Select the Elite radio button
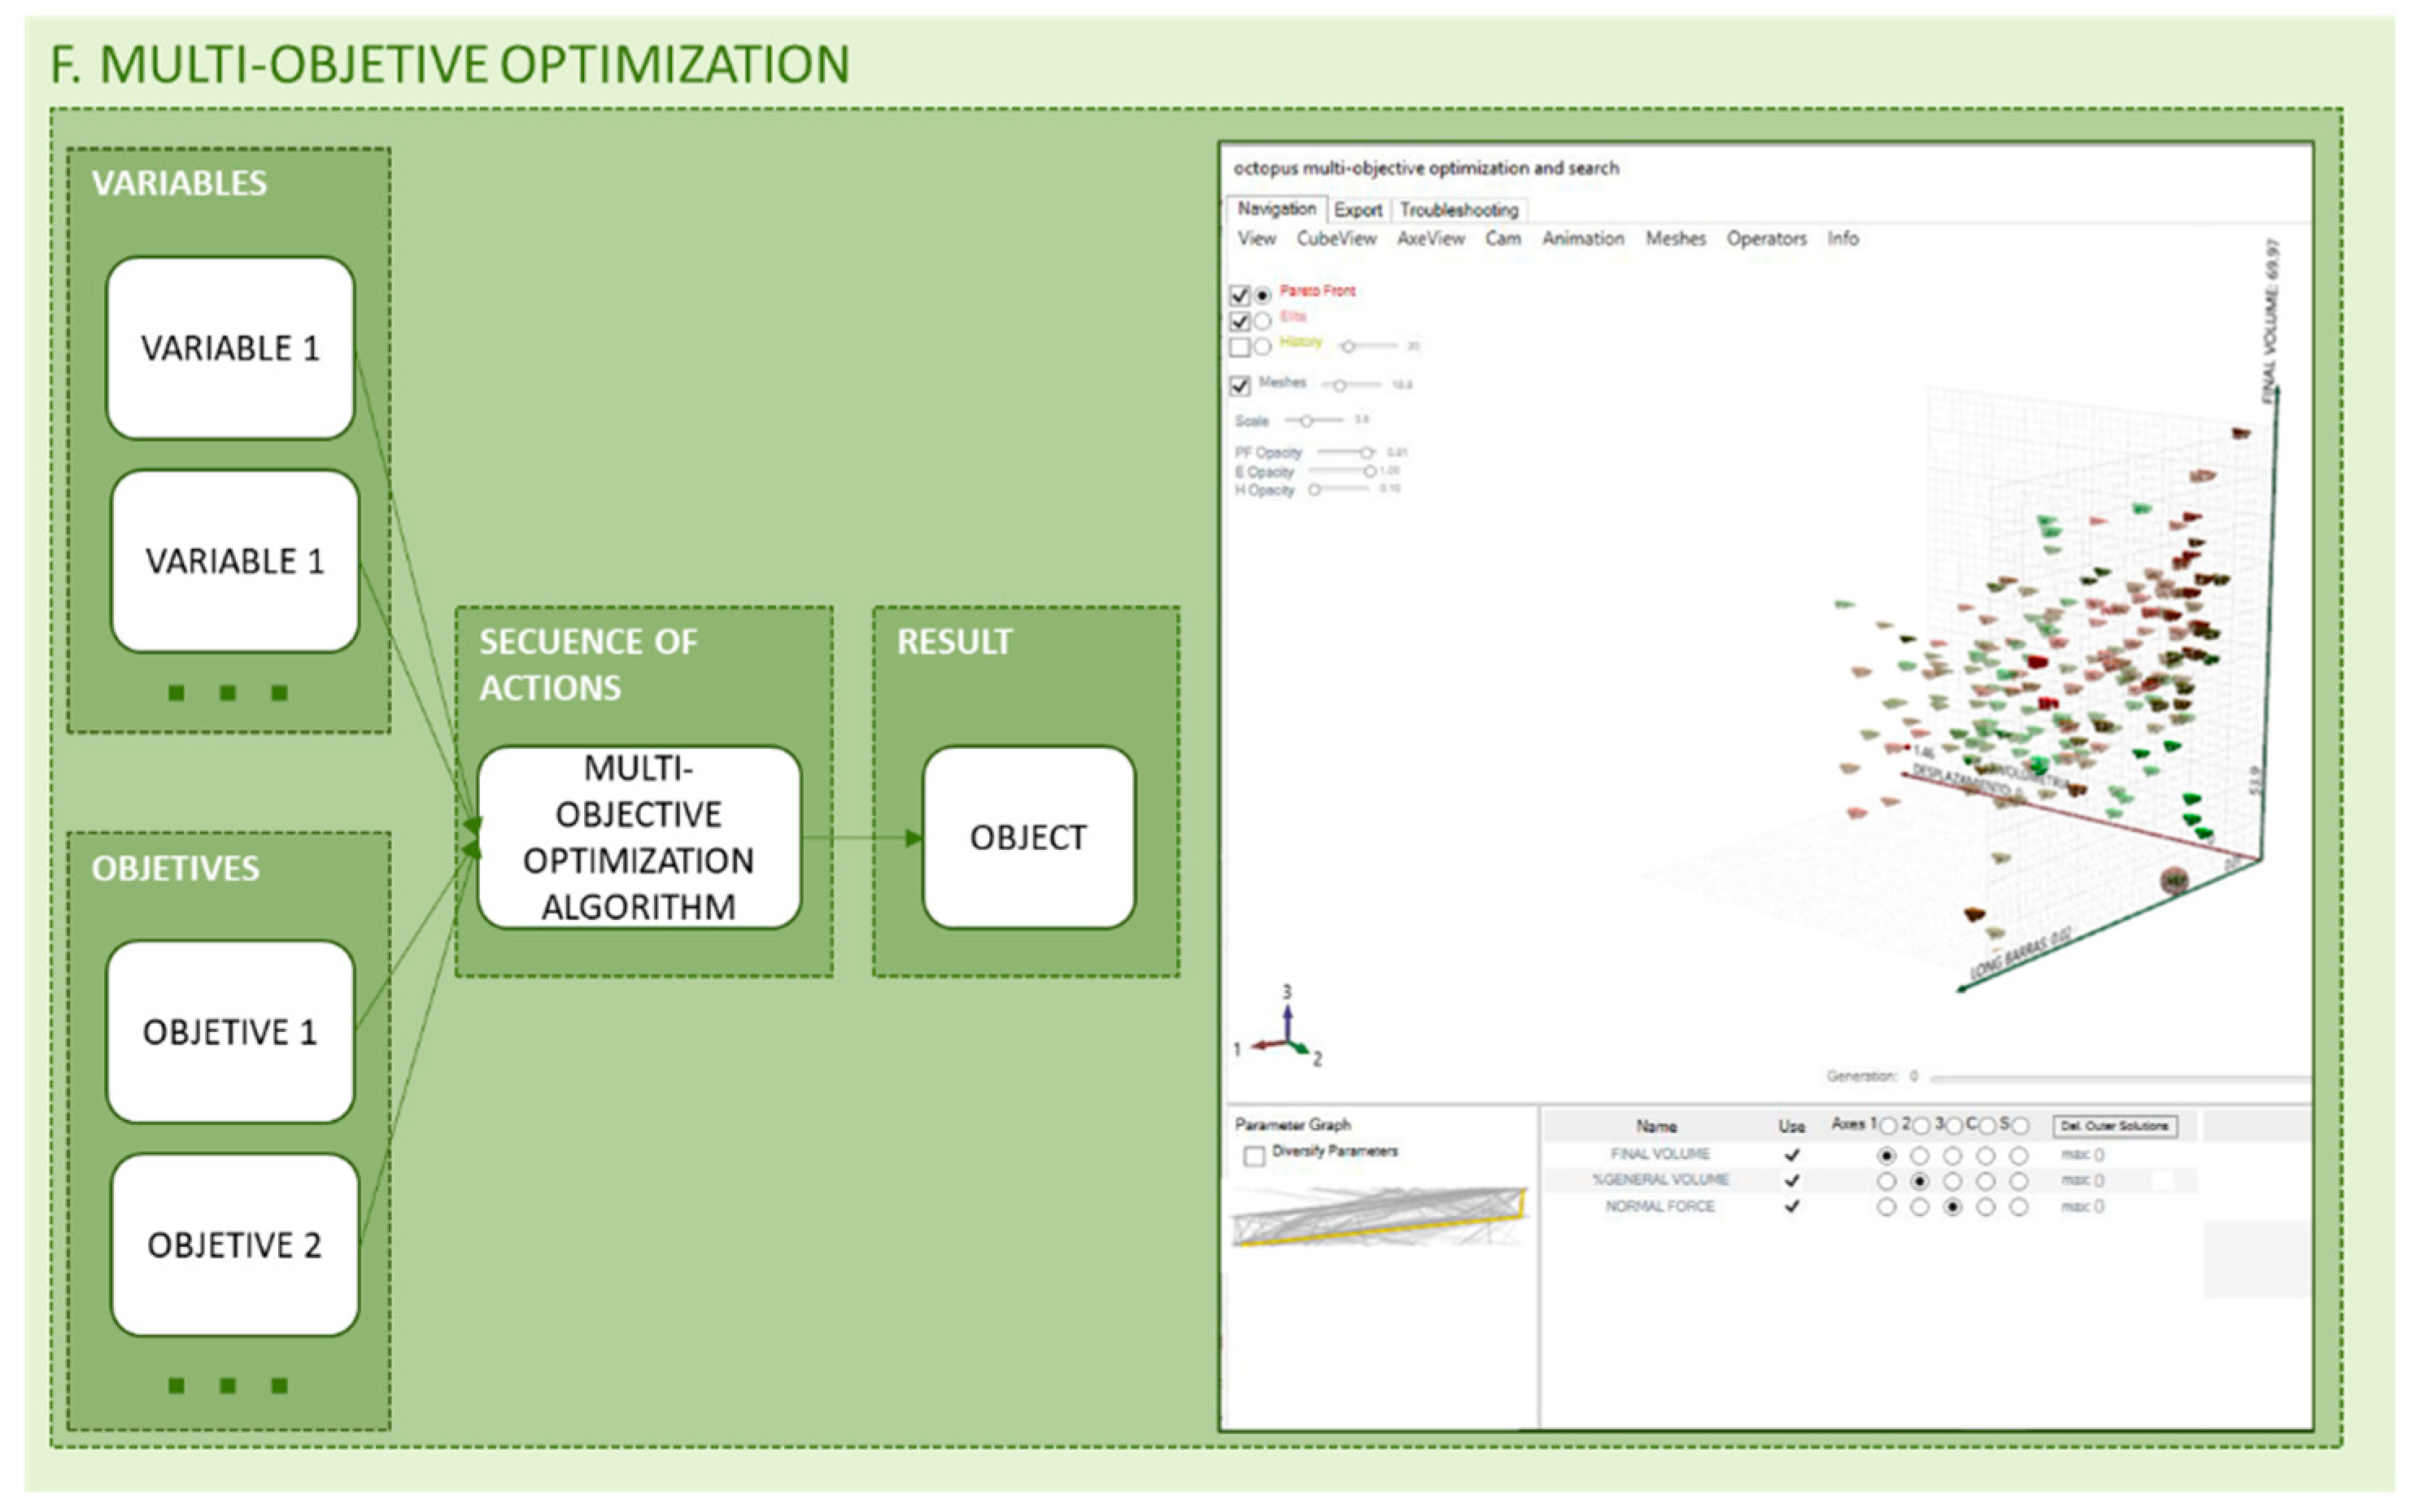This screenshot has height=1512, width=2411. [1263, 321]
